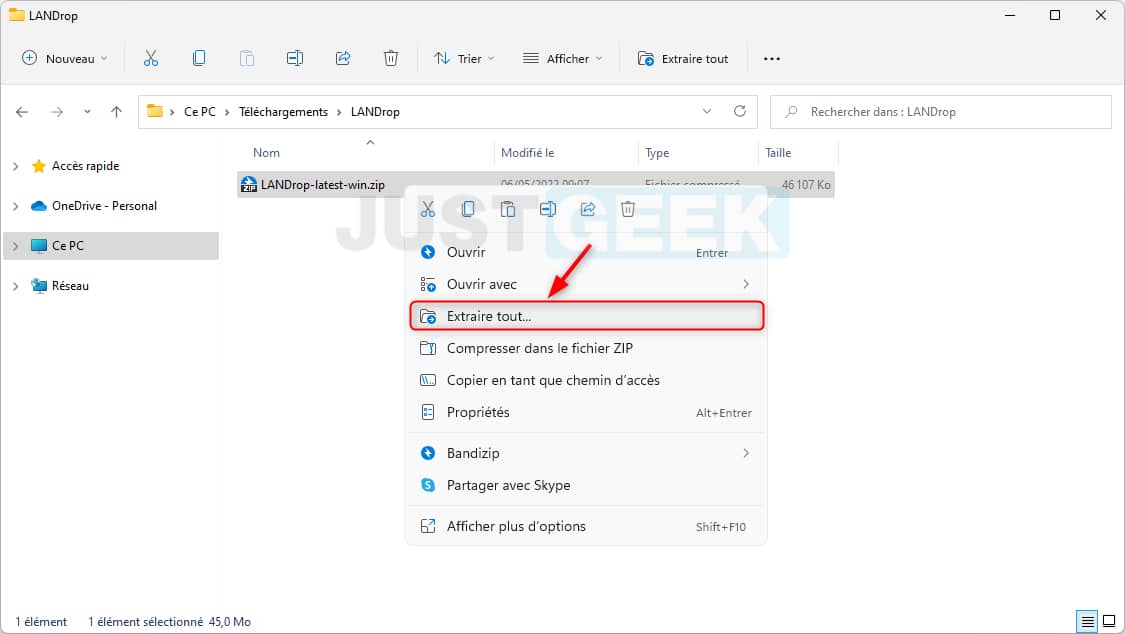Viewport: 1125px width, 634px height.
Task: Click the Delete trash icon in the toolbar
Action: (391, 59)
